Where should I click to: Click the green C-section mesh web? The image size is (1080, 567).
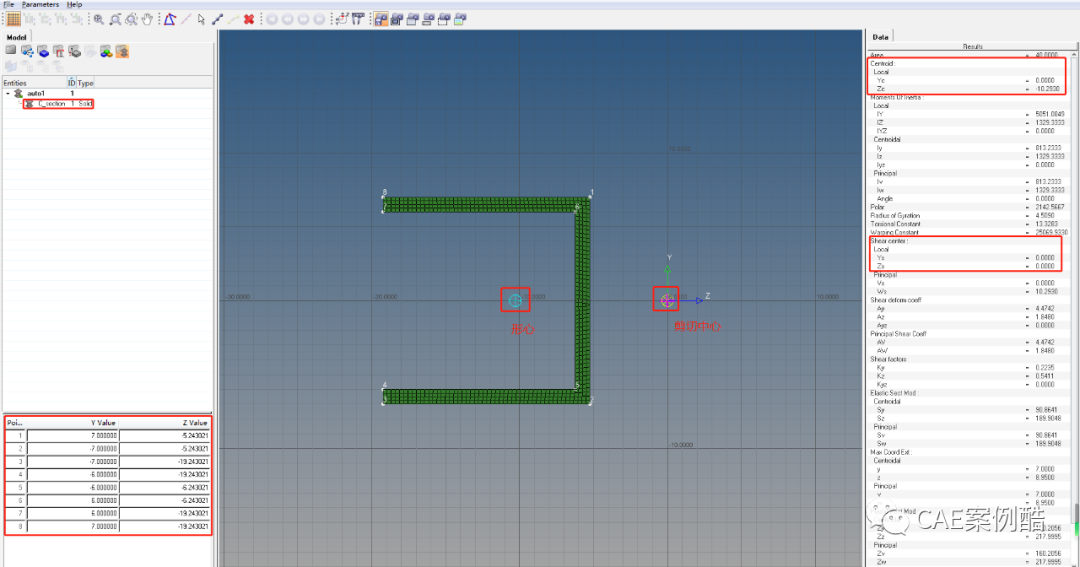583,300
